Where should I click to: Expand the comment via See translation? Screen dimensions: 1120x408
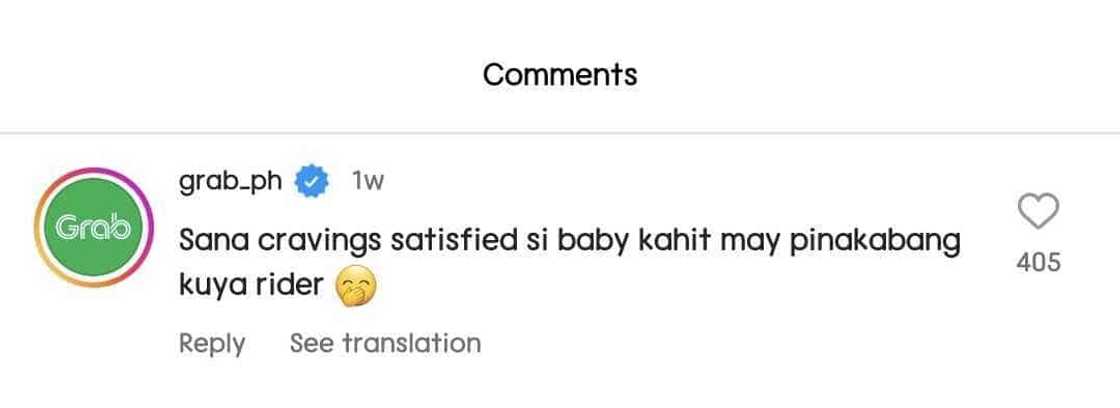point(385,343)
